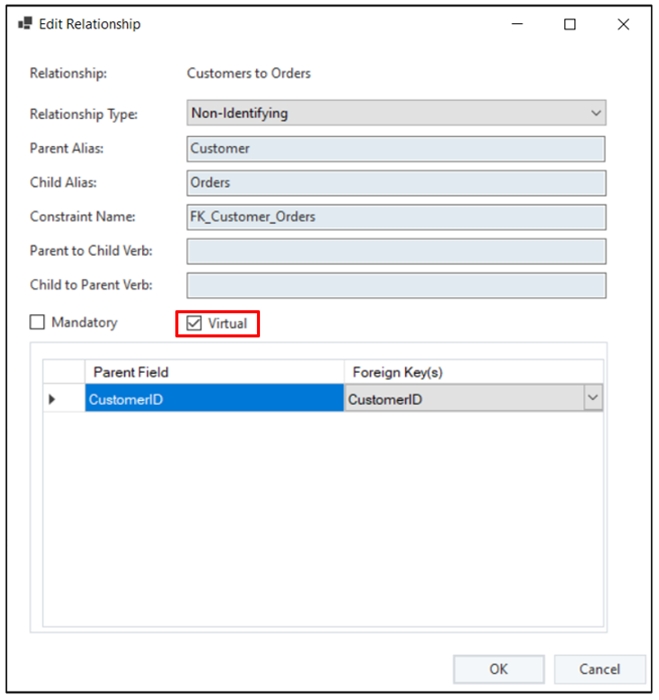This screenshot has height=700, width=659.
Task: Close the Edit Relationship dialog
Action: tap(623, 25)
